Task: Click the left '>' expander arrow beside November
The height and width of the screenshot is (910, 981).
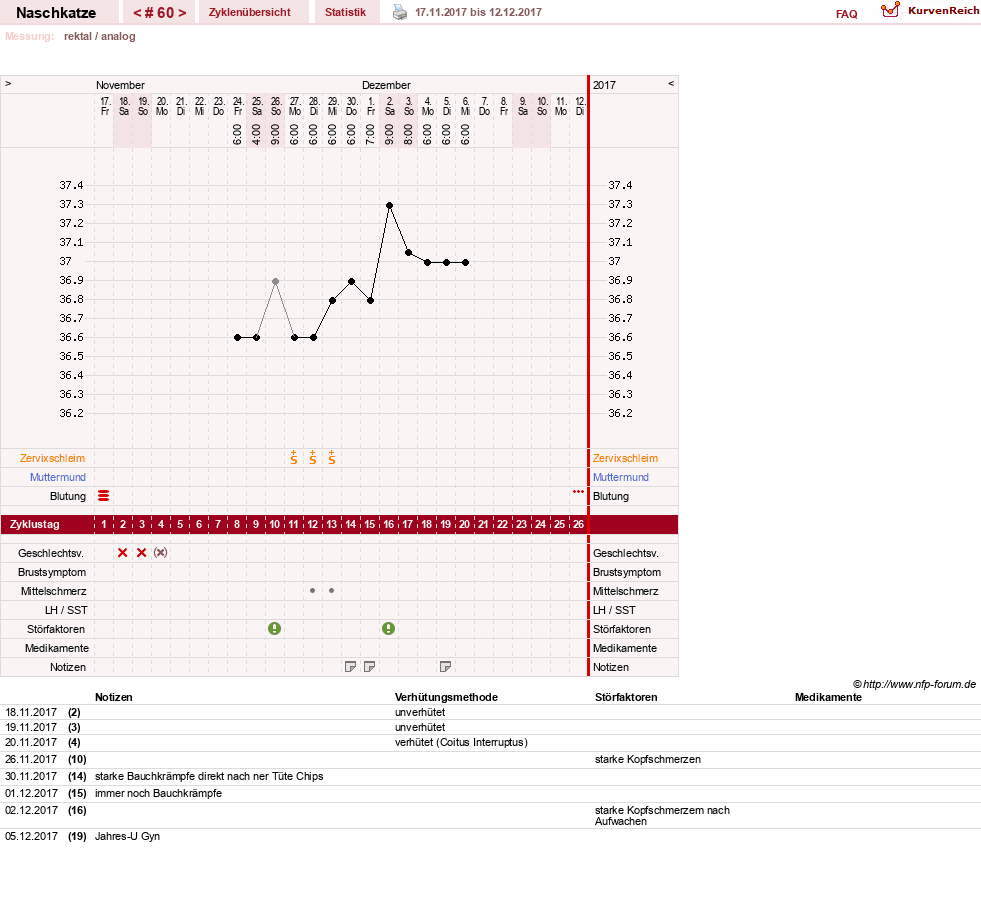Action: pos(8,84)
